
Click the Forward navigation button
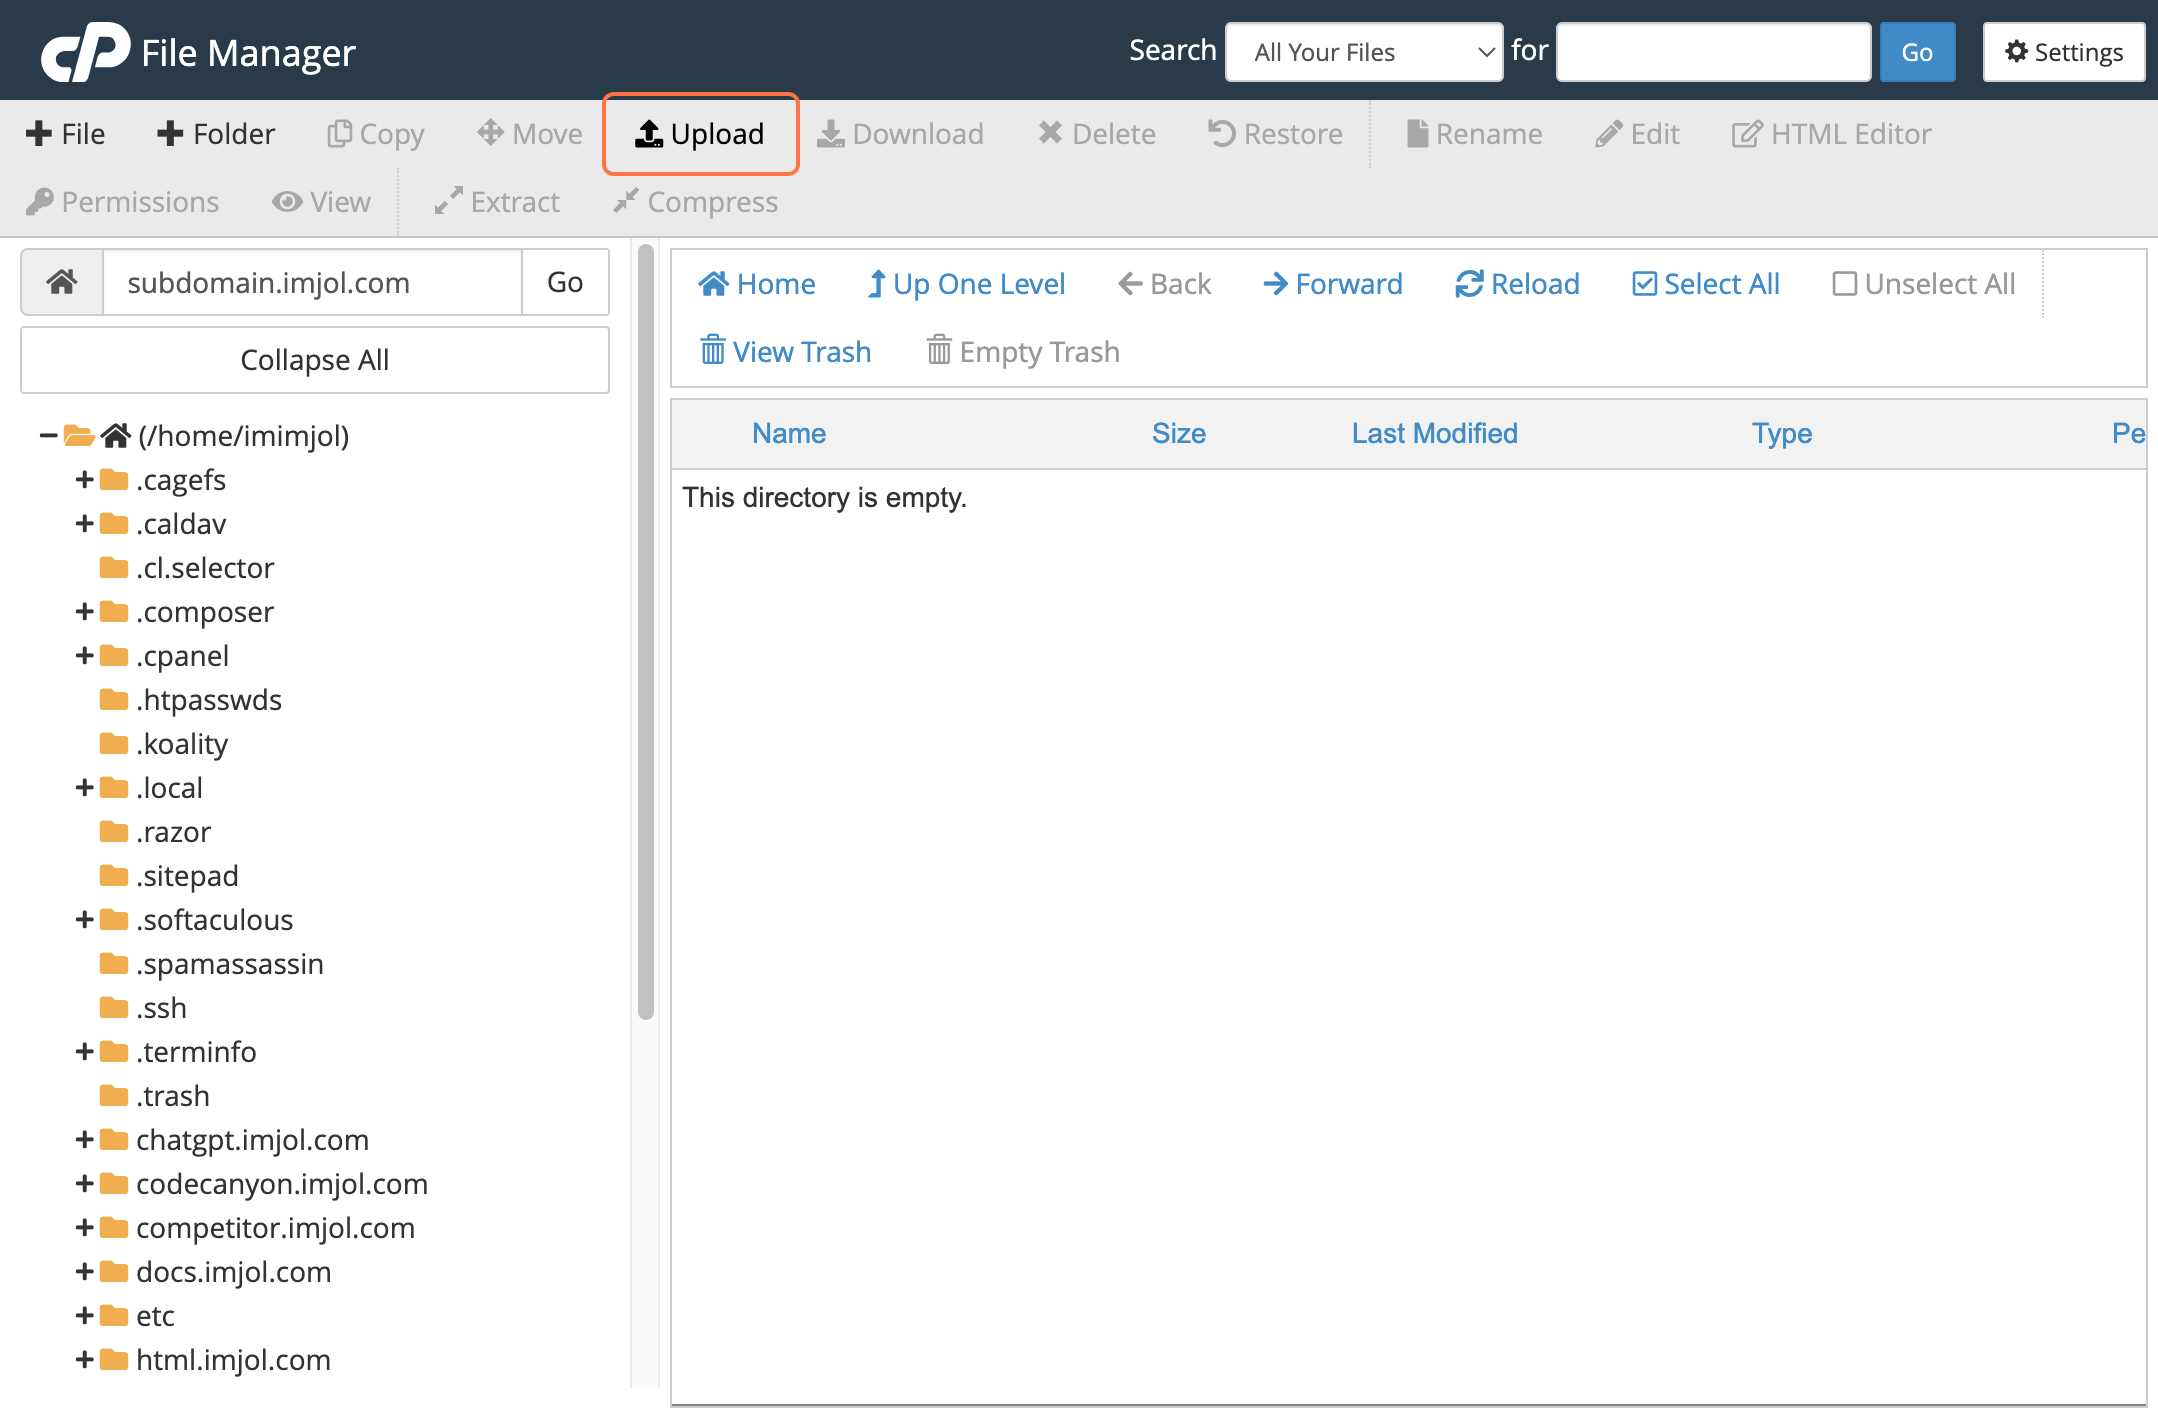[x=1333, y=284]
